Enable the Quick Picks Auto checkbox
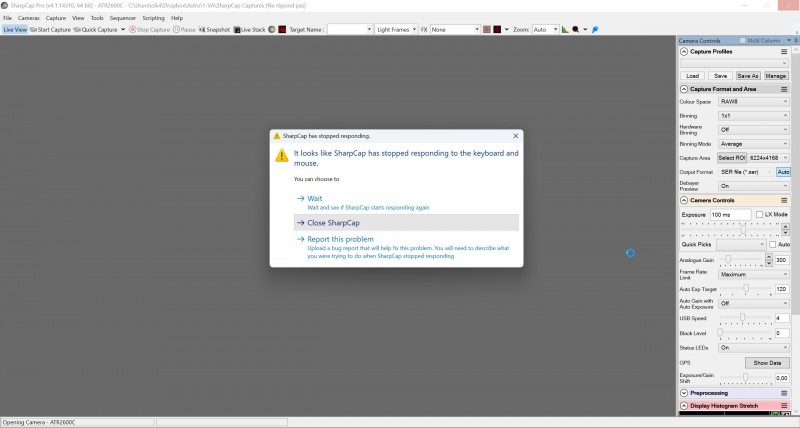This screenshot has height=428, width=800. coord(772,244)
